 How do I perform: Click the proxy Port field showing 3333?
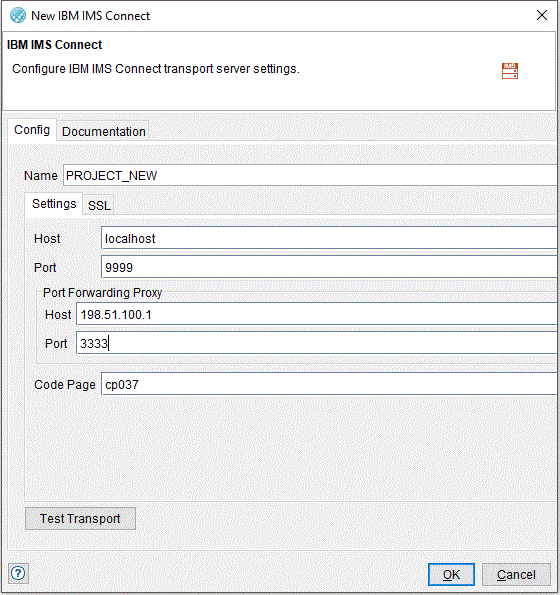point(317,343)
